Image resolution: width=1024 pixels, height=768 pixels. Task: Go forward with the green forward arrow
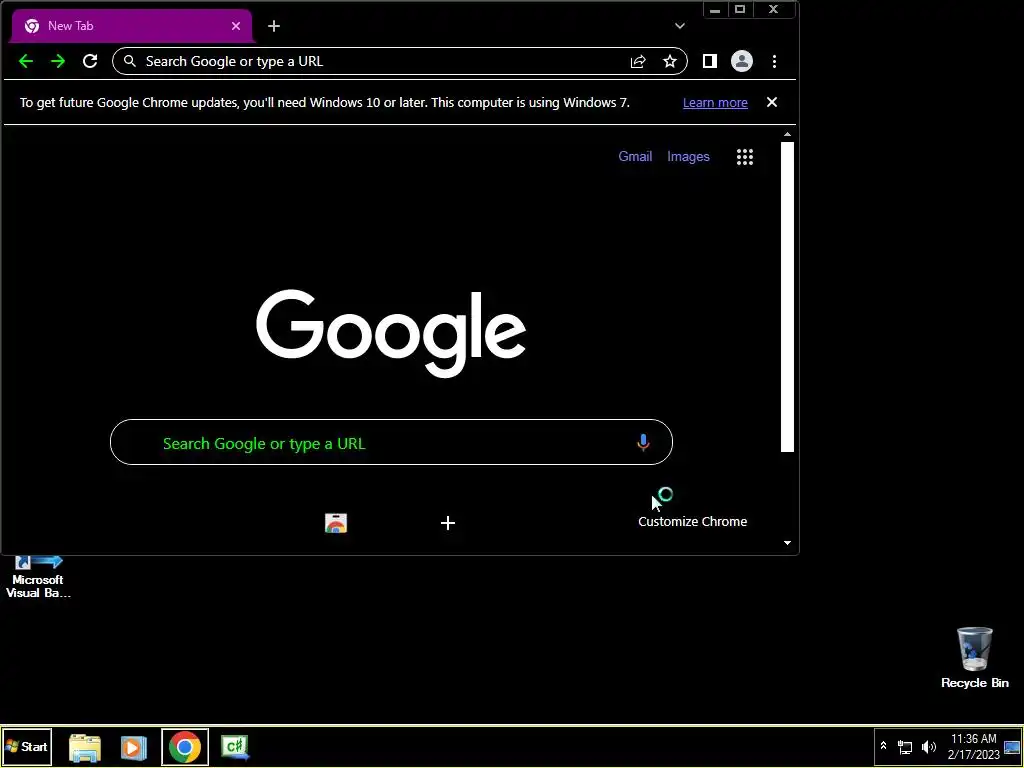pos(57,61)
